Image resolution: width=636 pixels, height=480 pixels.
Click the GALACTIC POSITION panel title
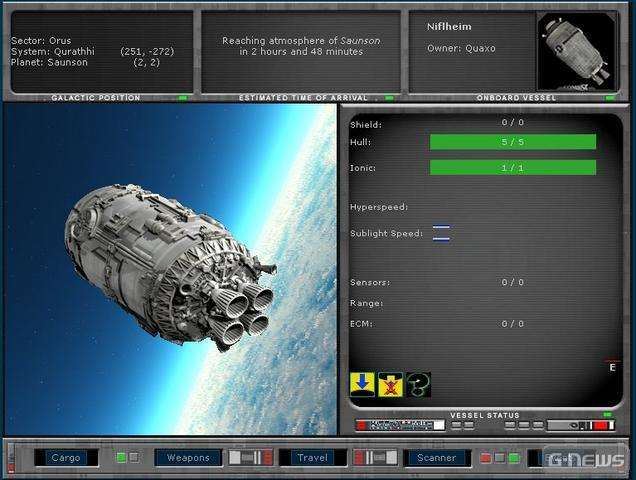tap(96, 98)
